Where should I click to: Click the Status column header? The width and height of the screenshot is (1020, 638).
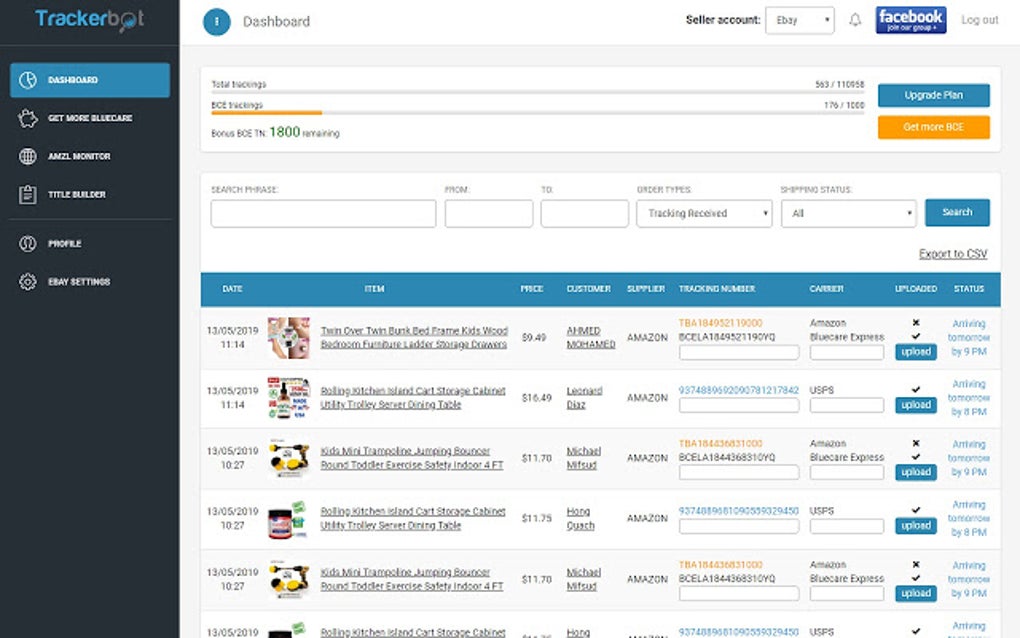969,289
